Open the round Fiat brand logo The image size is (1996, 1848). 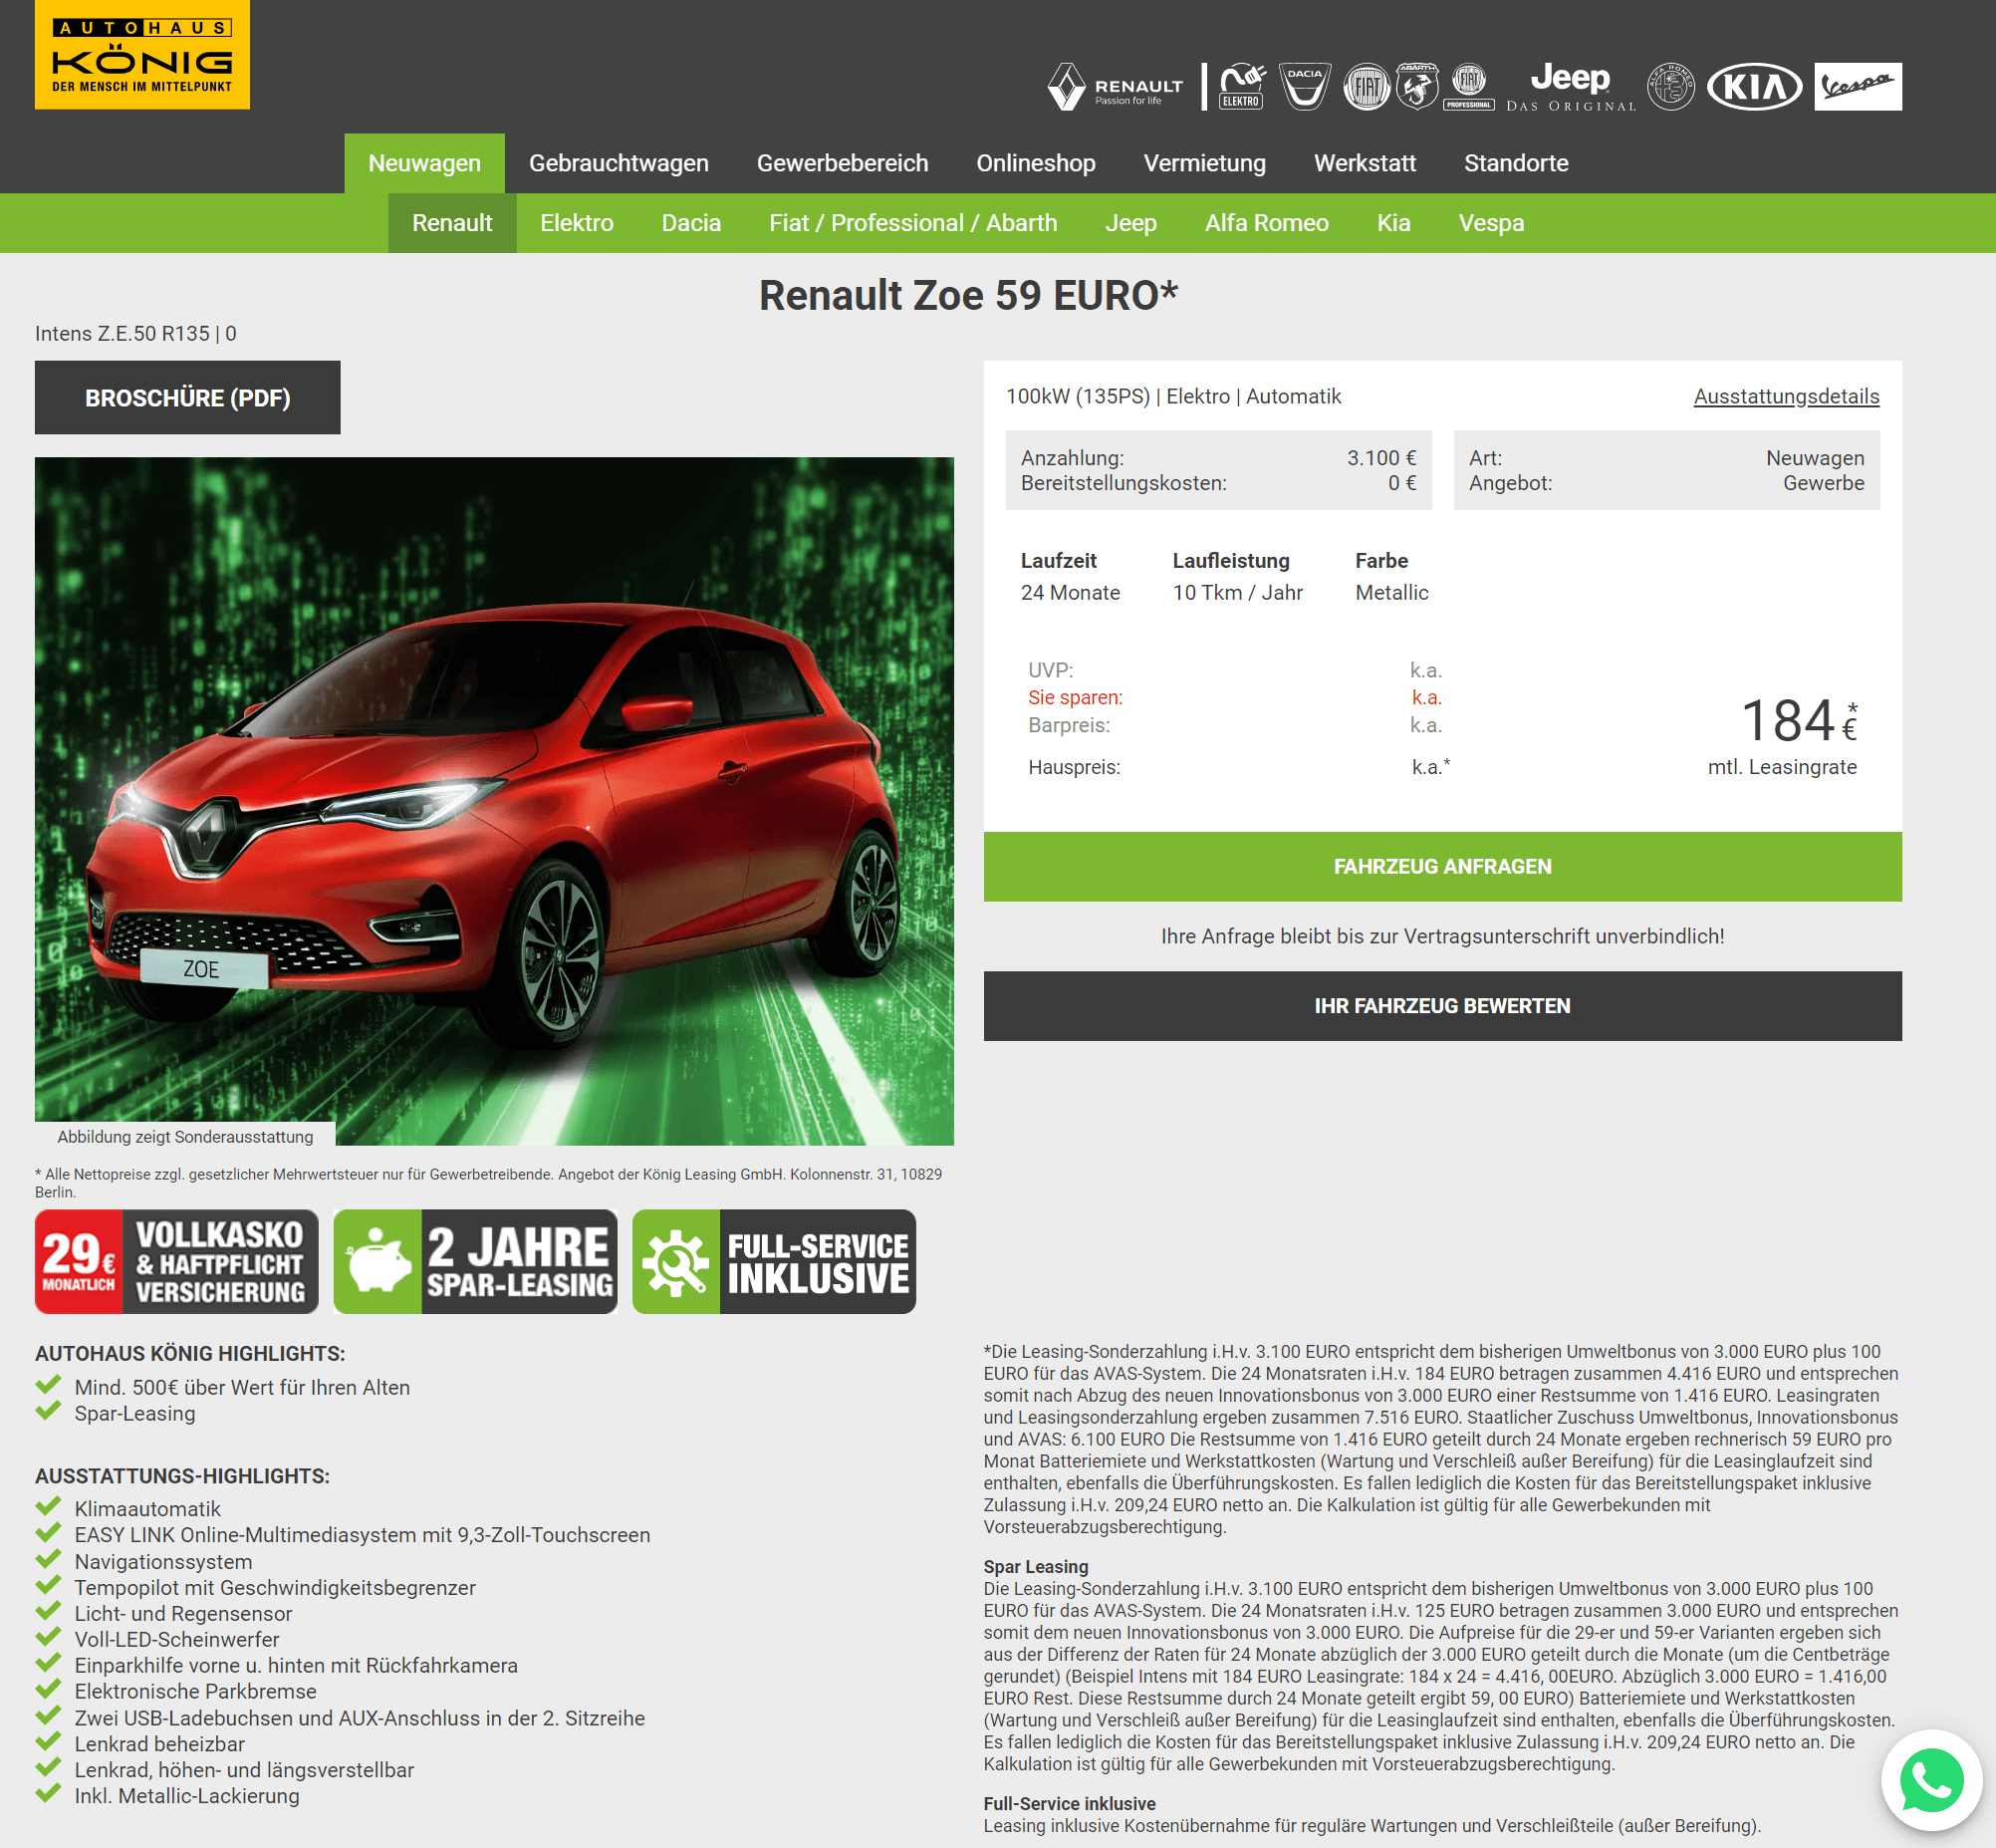coord(1366,87)
